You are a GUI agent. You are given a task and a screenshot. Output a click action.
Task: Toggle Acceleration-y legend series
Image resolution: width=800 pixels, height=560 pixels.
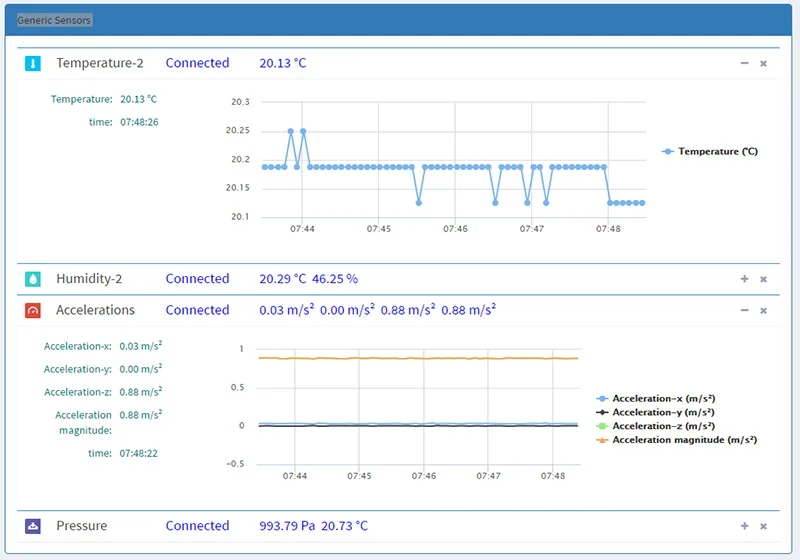pos(656,412)
